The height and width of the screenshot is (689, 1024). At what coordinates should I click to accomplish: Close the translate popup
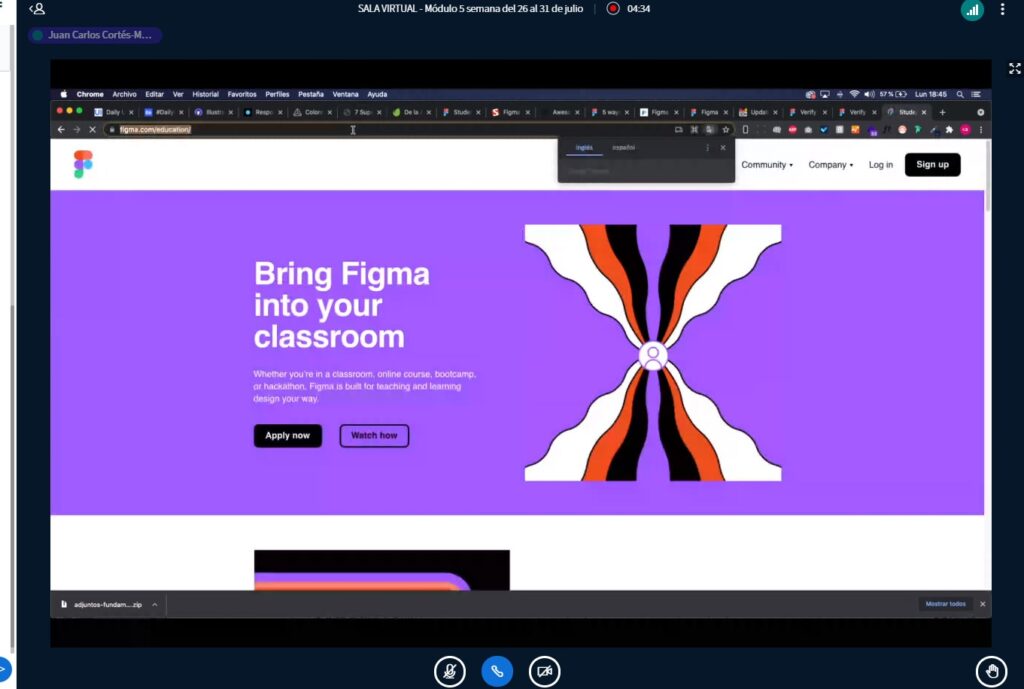tap(723, 148)
